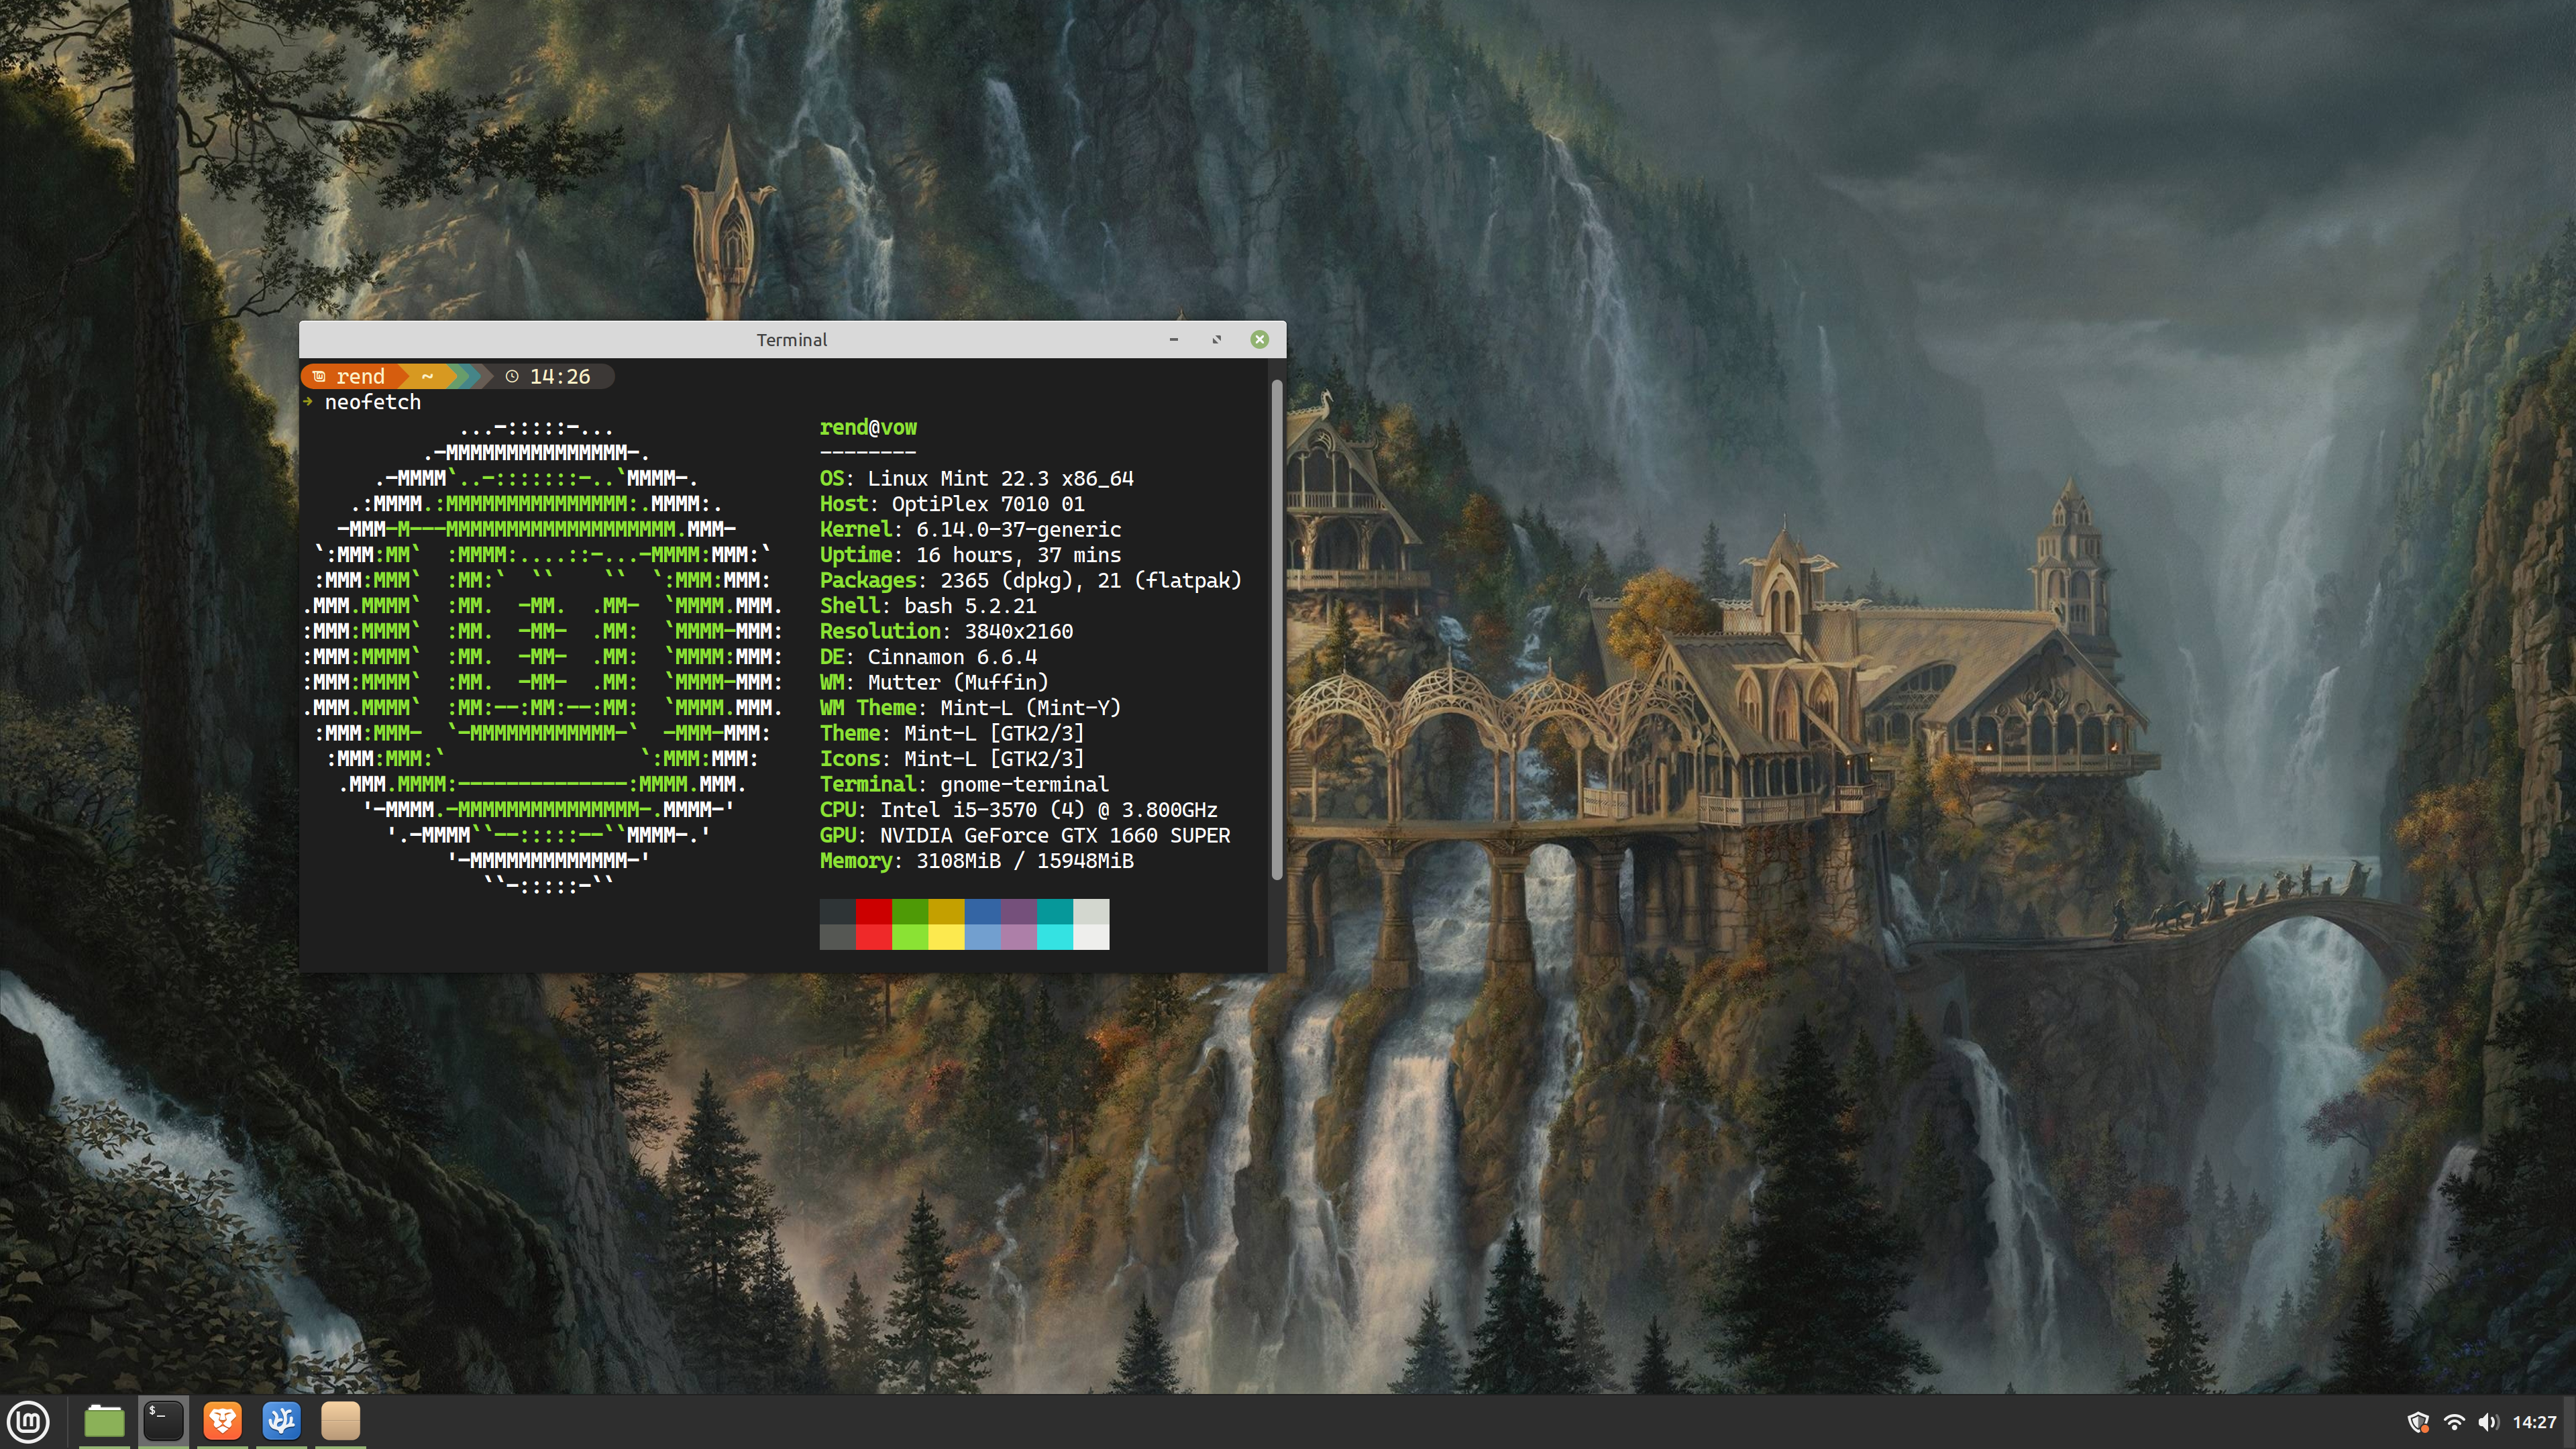Image resolution: width=2576 pixels, height=1449 pixels.
Task: Open the Wi-Fi network tray icon
Action: pyautogui.click(x=2454, y=1422)
